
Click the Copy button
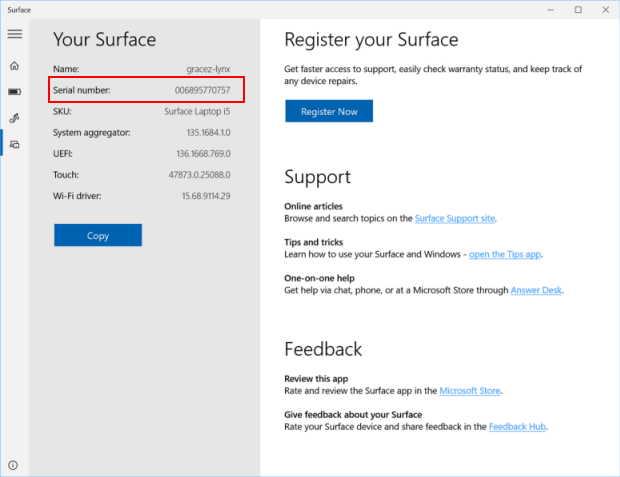tap(98, 235)
